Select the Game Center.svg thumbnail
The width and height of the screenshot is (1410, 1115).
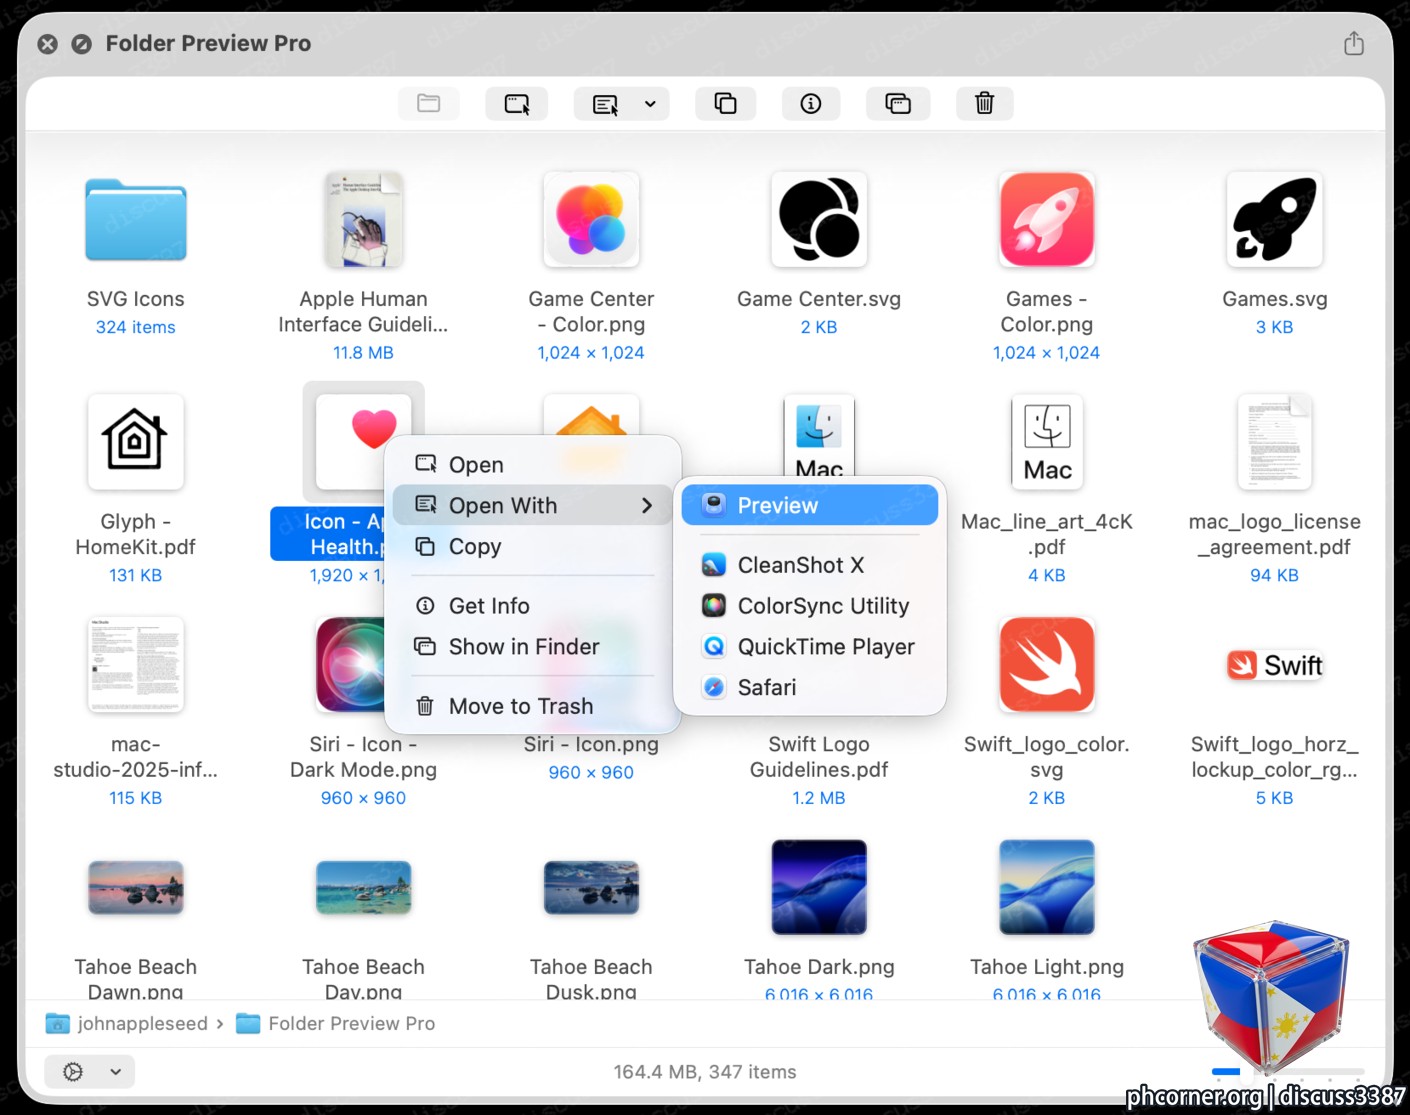(819, 220)
